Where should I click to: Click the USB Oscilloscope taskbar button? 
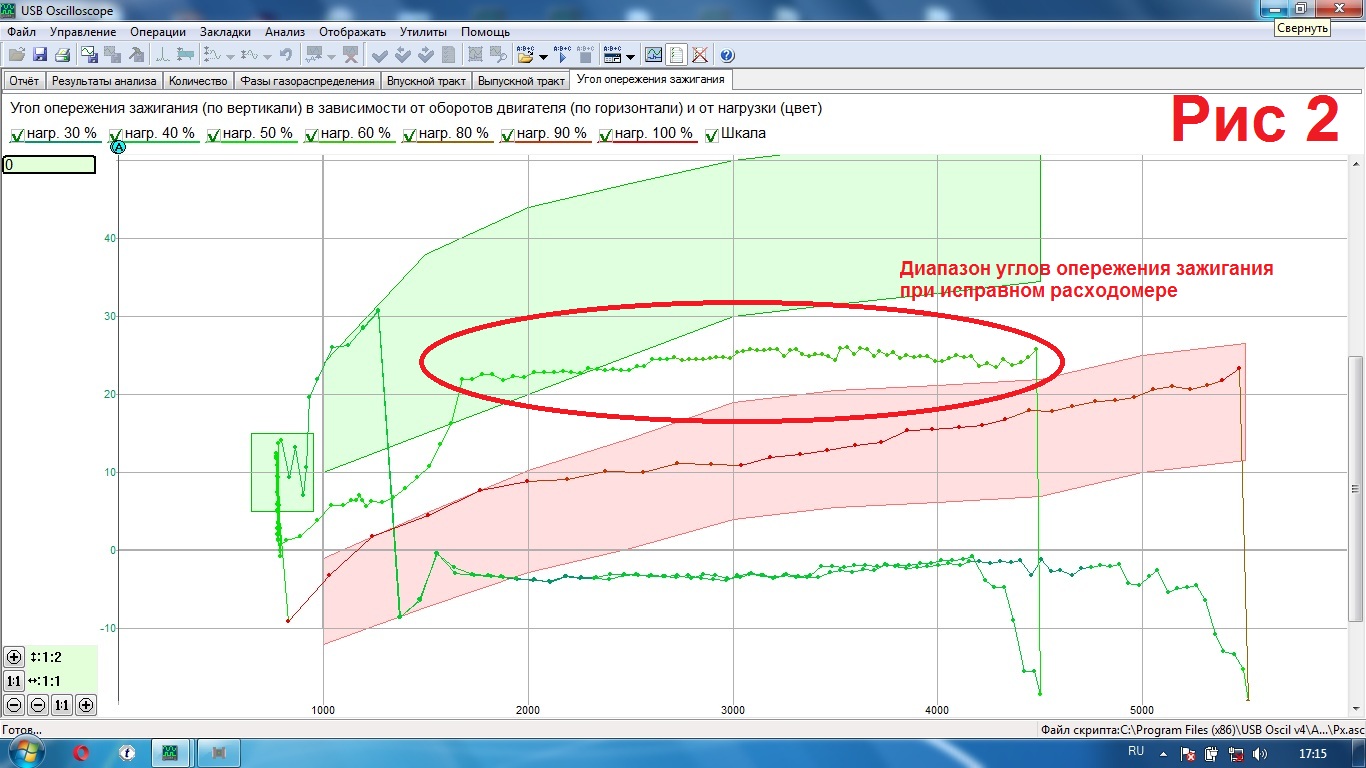pos(171,752)
